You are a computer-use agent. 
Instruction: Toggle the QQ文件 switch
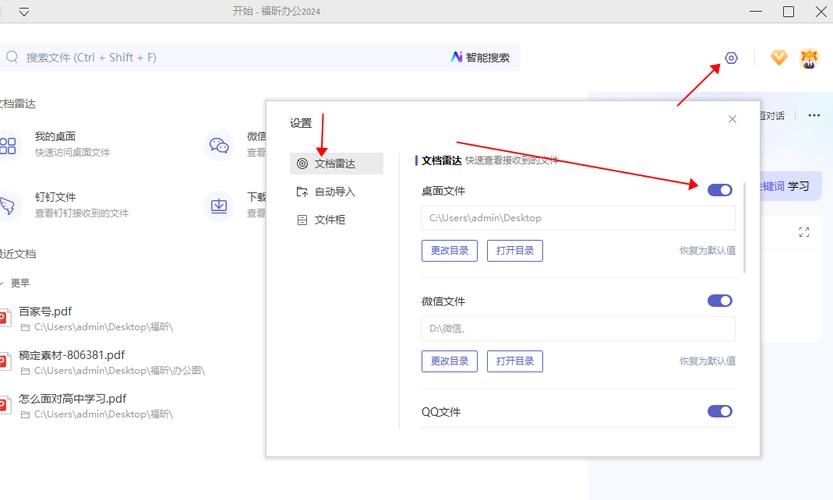[720, 411]
